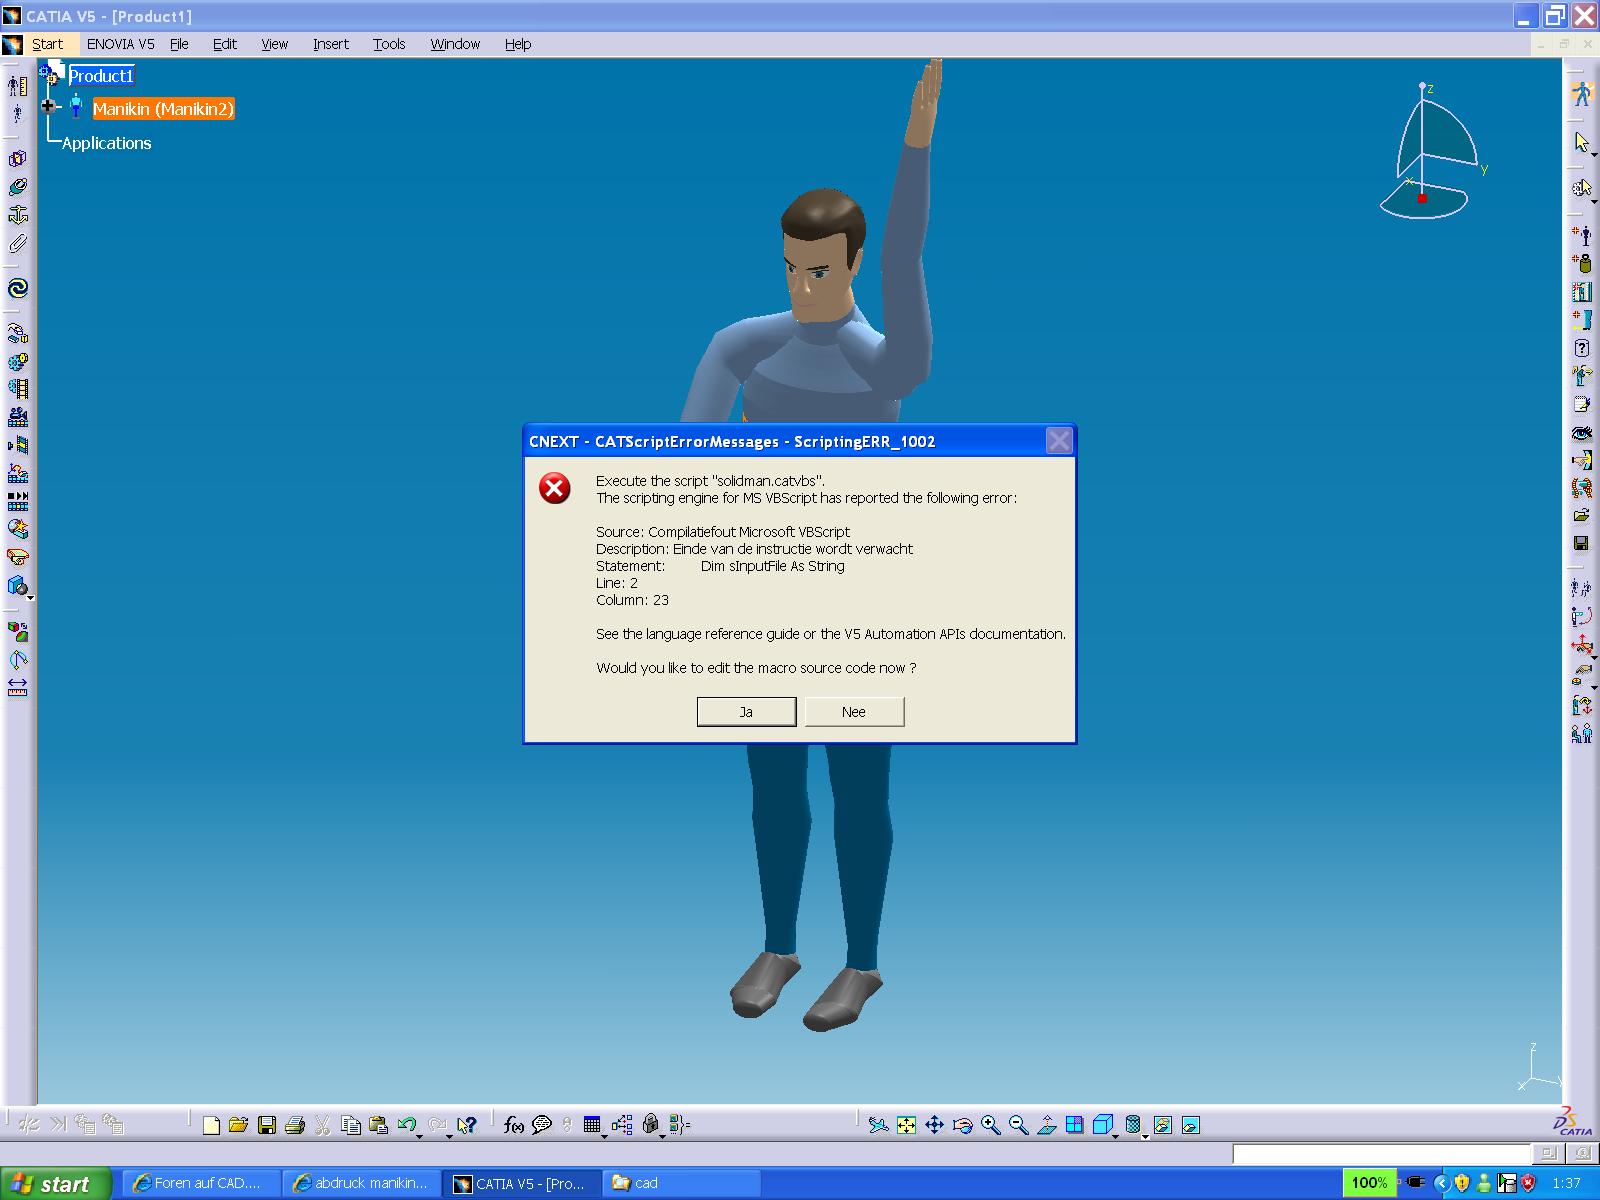
Task: Click the Measure arc icon
Action: [x=17, y=660]
